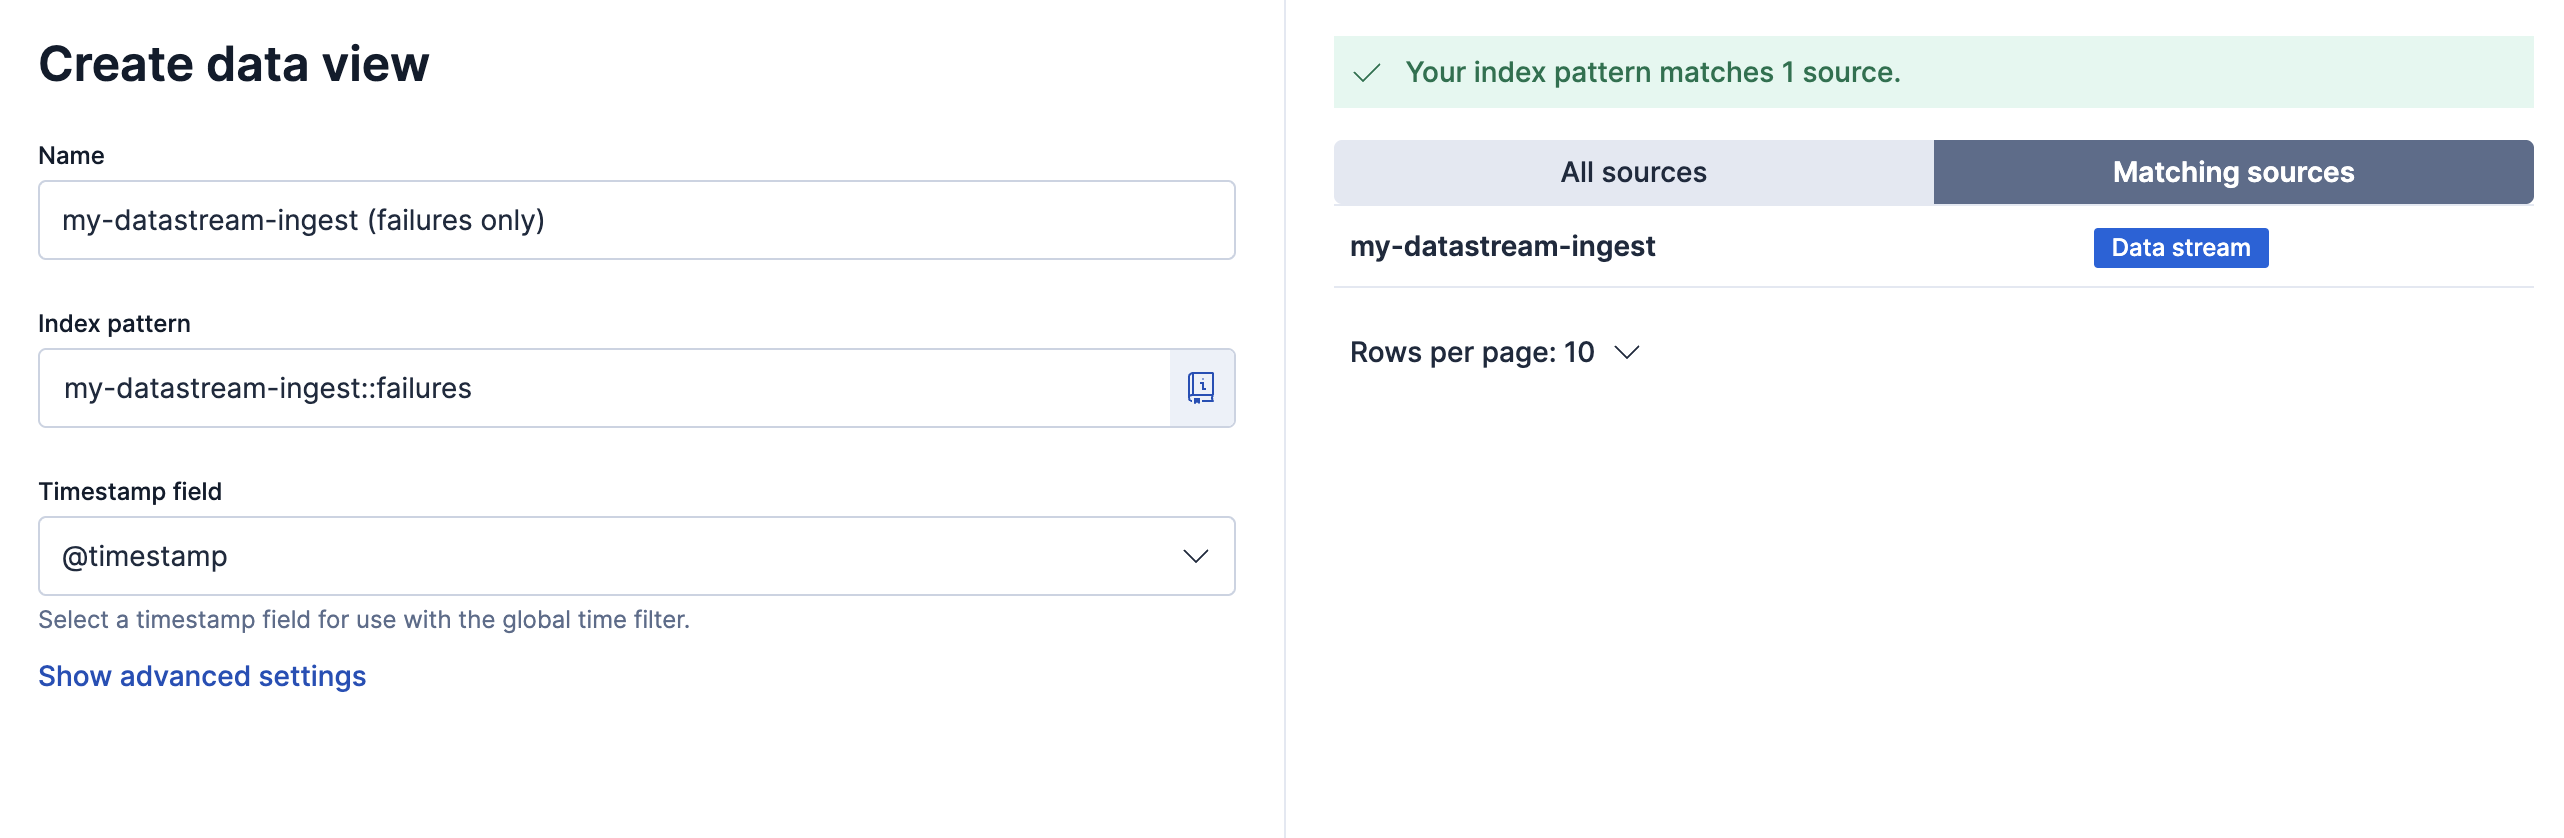
Task: Switch to the All sources tab
Action: [1633, 172]
